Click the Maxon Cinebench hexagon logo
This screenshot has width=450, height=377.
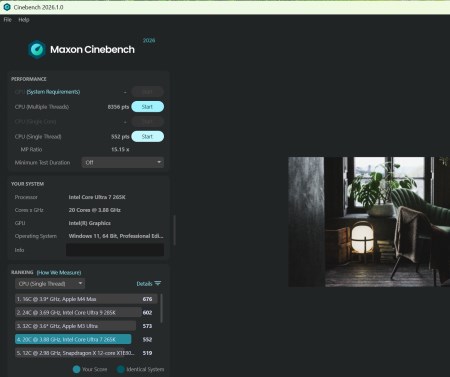coord(37,49)
